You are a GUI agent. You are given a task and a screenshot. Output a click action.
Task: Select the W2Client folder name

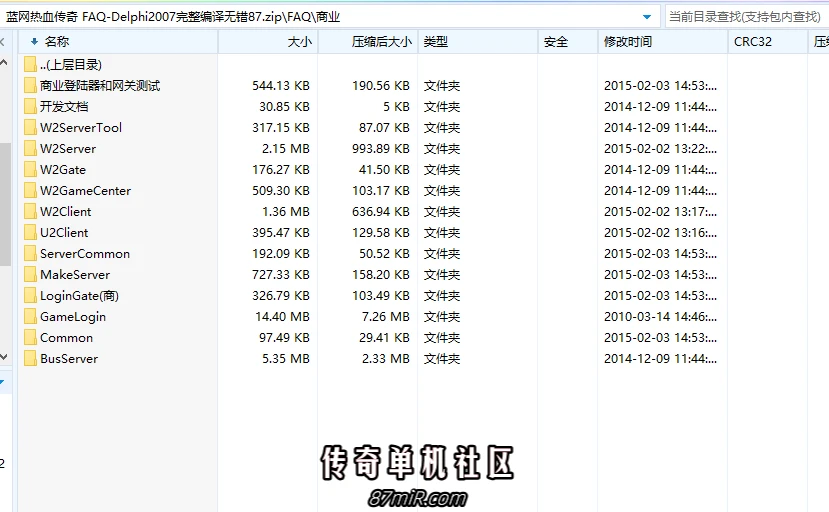click(66, 212)
